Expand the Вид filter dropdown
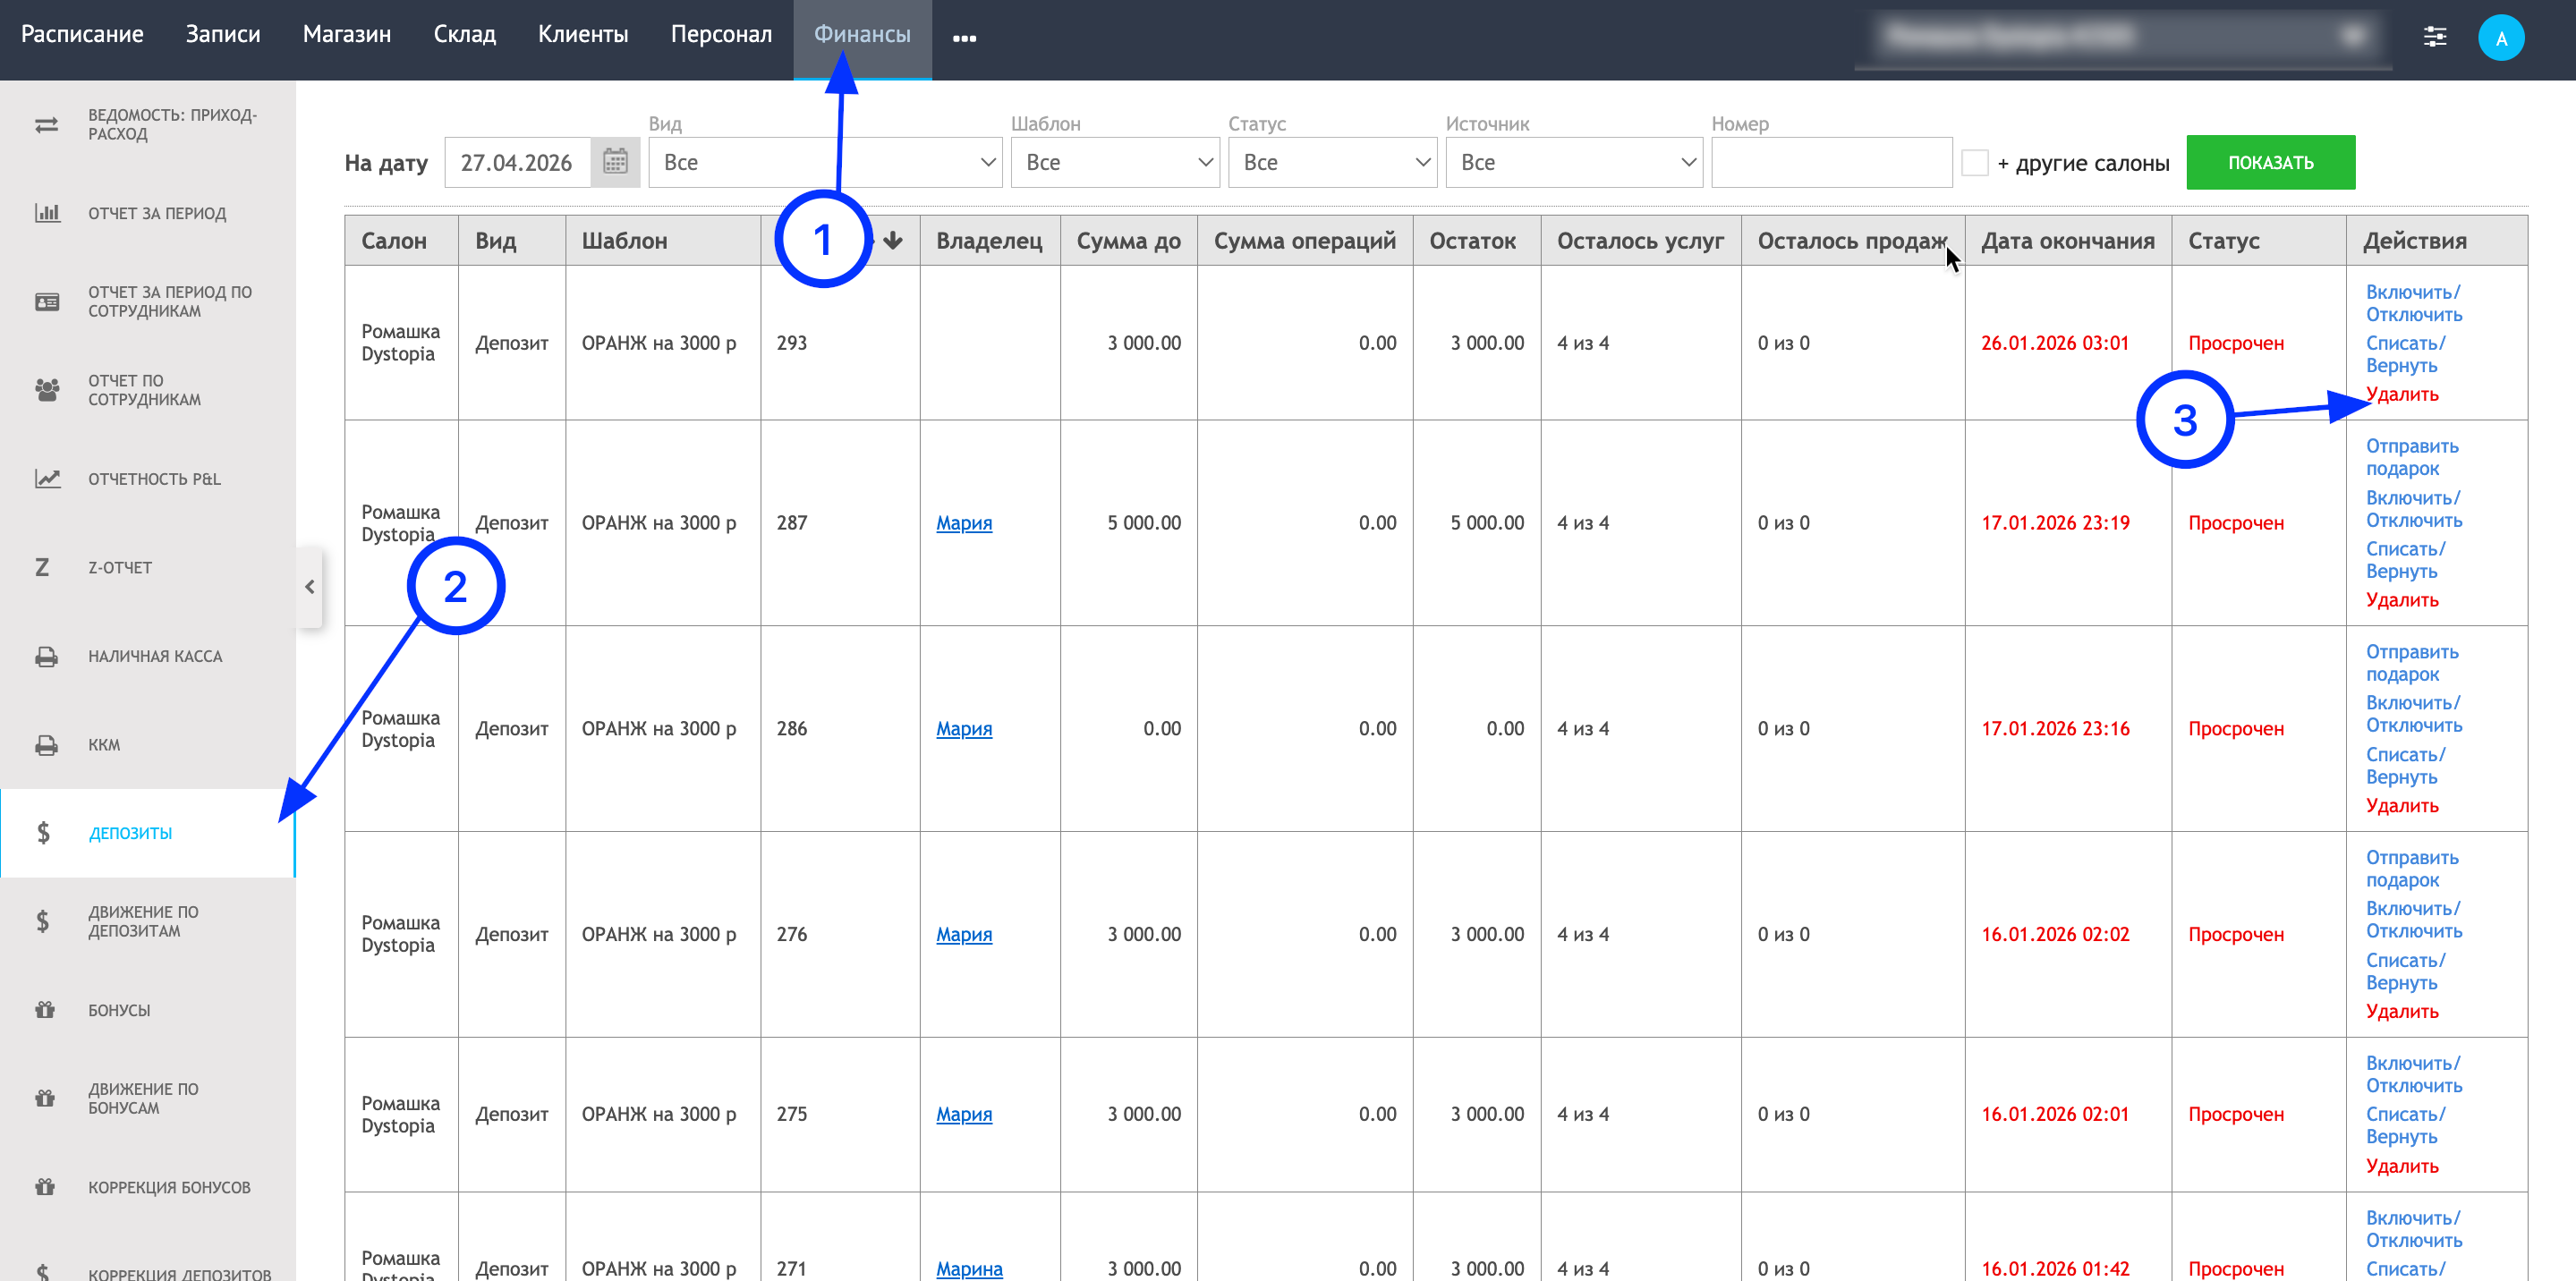This screenshot has width=2576, height=1281. pos(825,162)
